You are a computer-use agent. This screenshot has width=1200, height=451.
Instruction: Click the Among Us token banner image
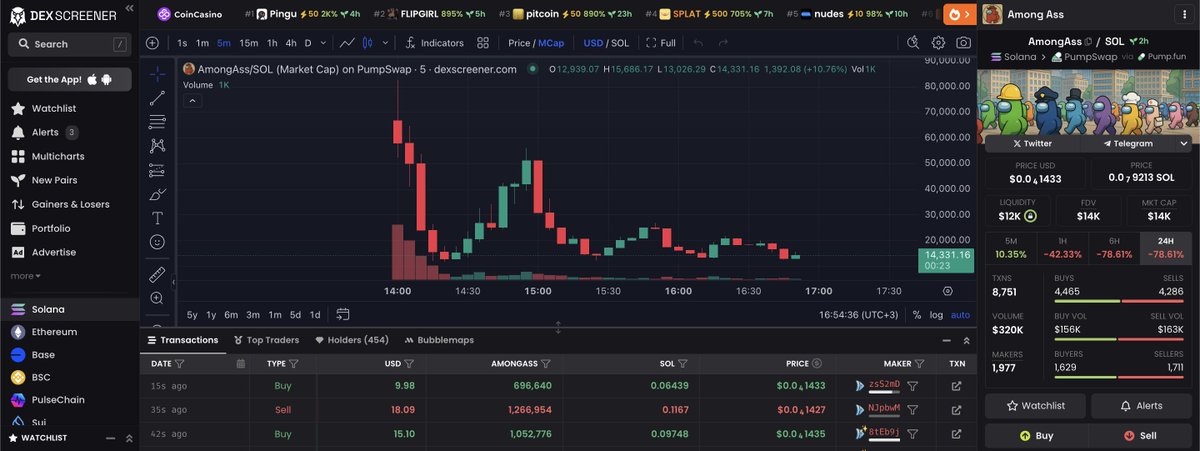pos(1089,106)
